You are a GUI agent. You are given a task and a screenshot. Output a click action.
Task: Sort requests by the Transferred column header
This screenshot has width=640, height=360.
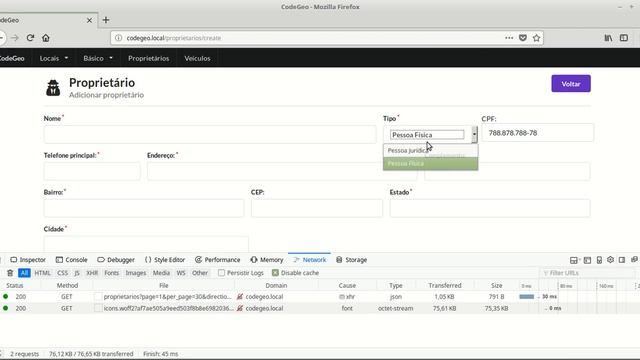pos(444,285)
